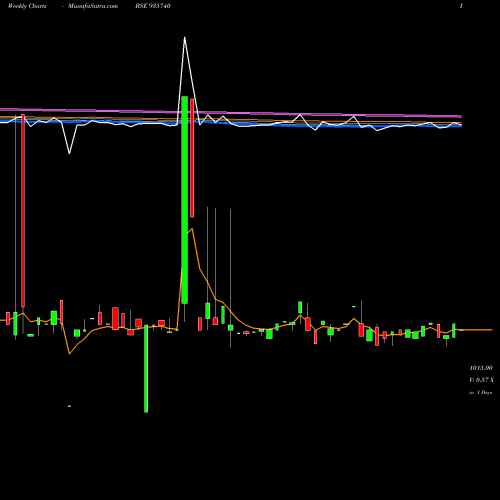Click the "MunafaSutra.com" label
Screen dimensions: 500x500
93,6
